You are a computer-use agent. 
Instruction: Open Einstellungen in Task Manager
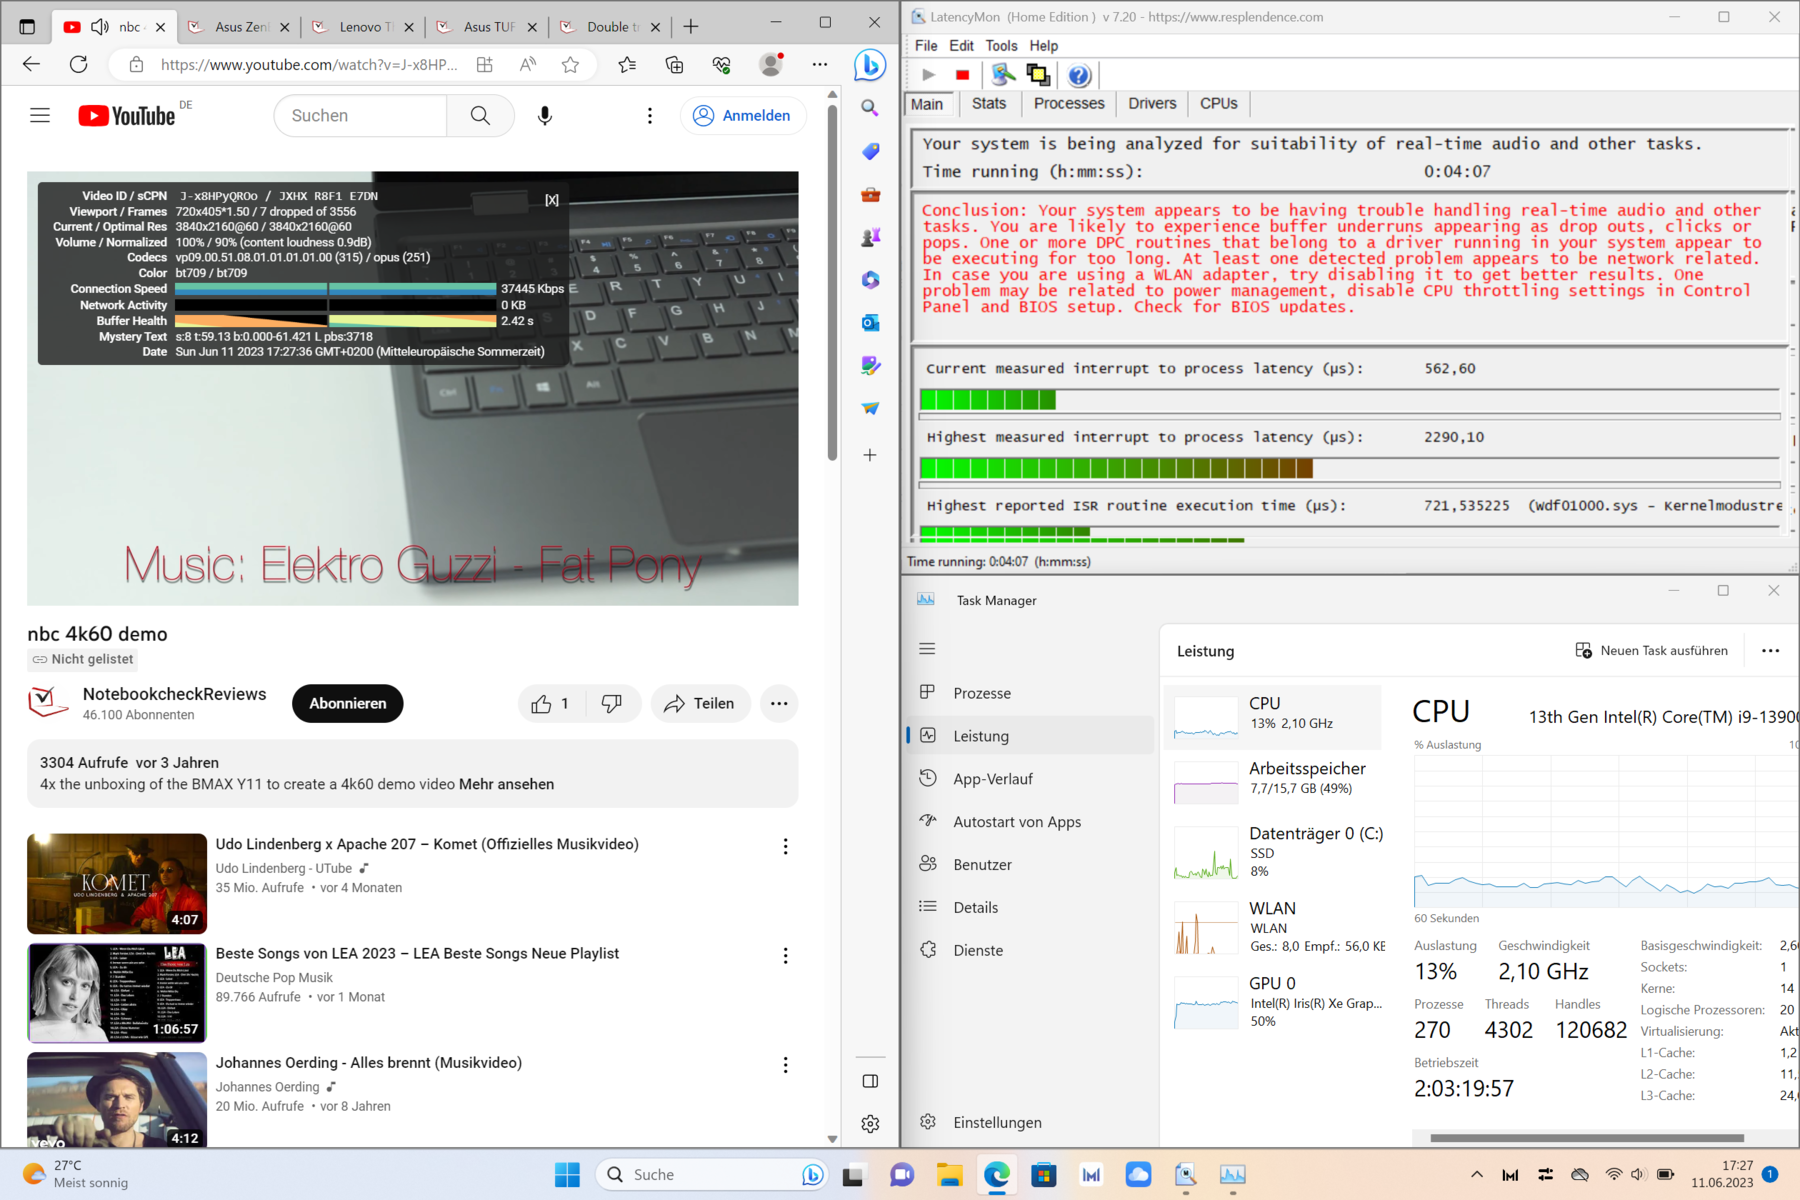pos(1031,1122)
